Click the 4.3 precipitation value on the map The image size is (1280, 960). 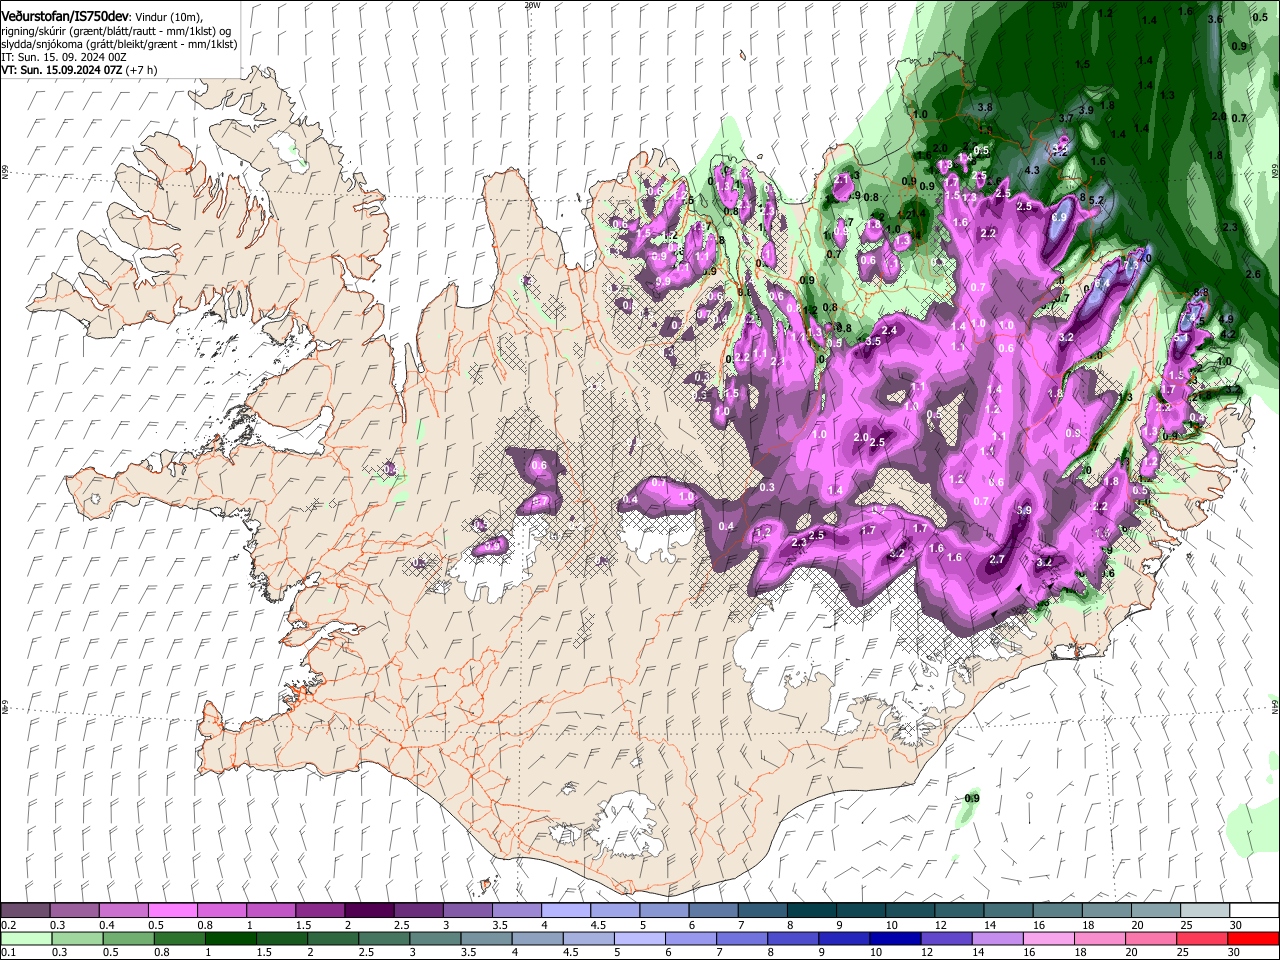click(x=1033, y=171)
